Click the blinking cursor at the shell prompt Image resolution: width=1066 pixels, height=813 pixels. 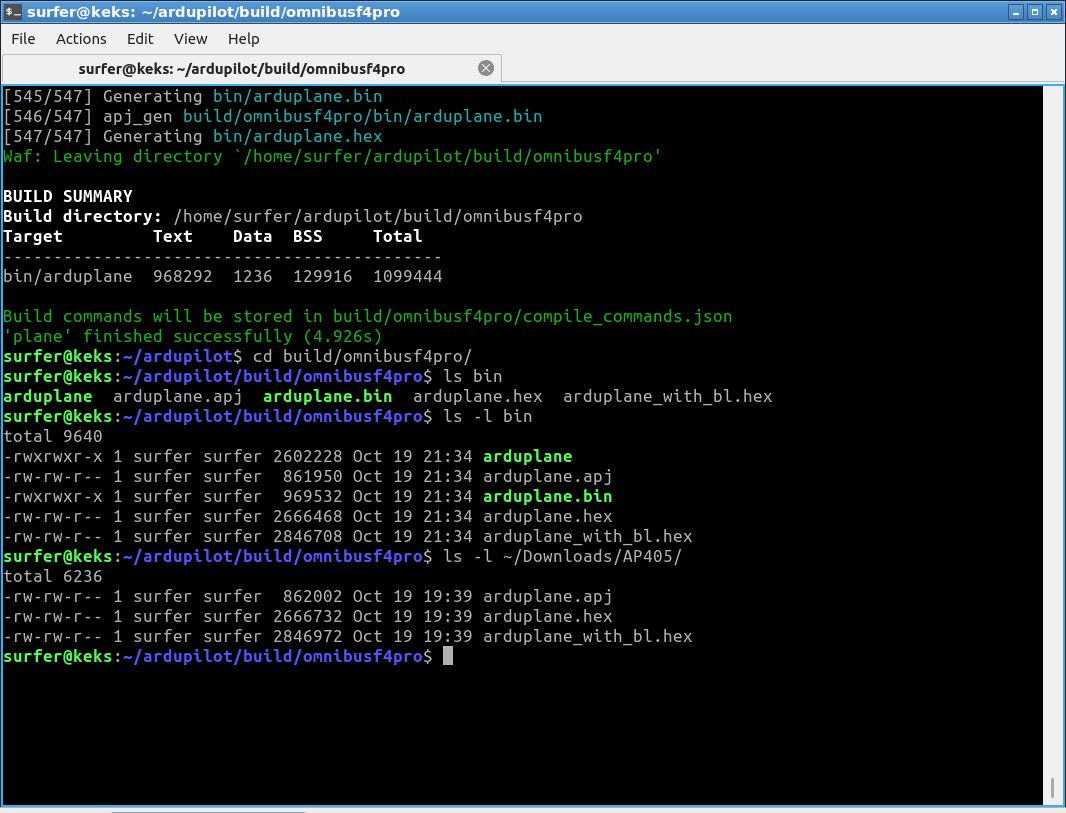click(x=447, y=656)
